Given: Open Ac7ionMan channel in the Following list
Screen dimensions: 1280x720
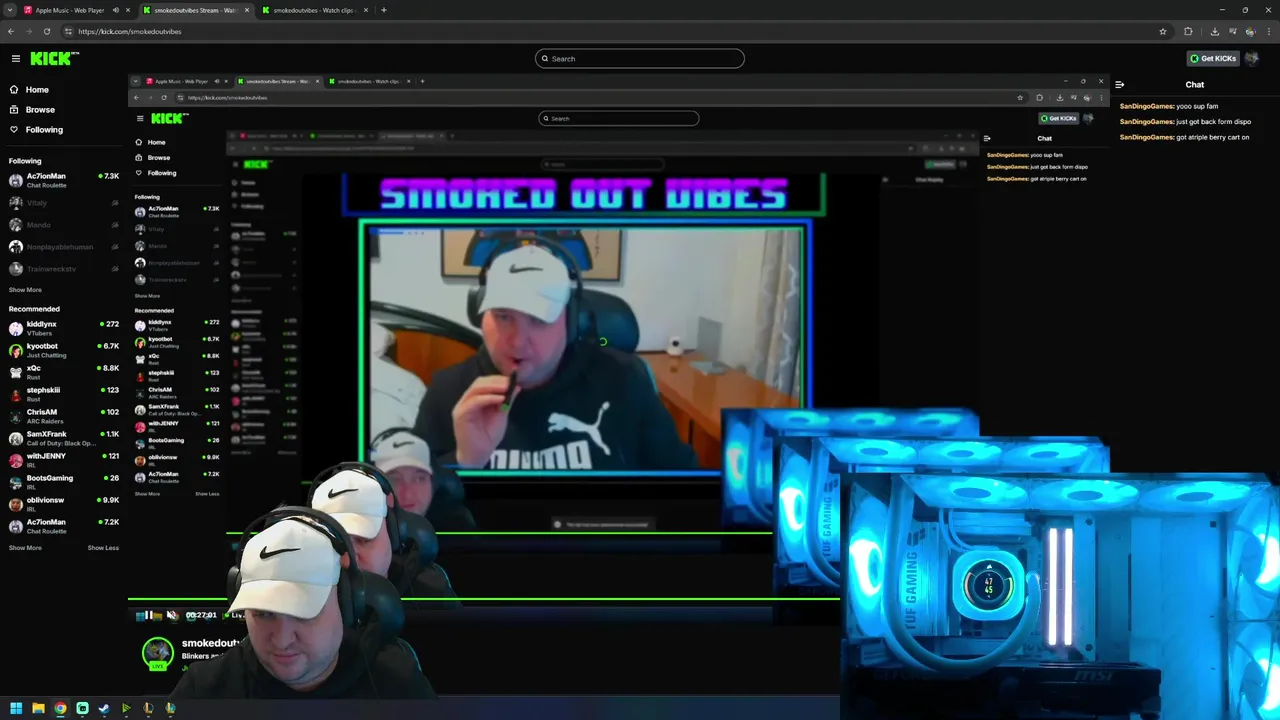Looking at the screenshot, I should [x=63, y=180].
